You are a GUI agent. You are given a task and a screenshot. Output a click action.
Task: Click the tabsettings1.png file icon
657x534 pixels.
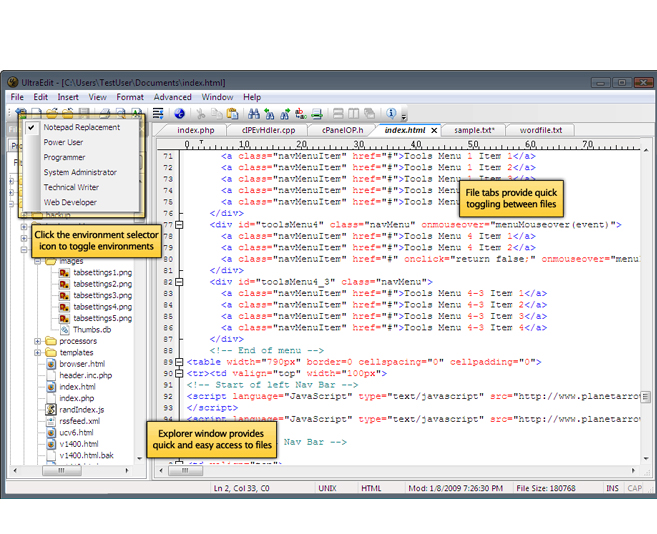64,272
